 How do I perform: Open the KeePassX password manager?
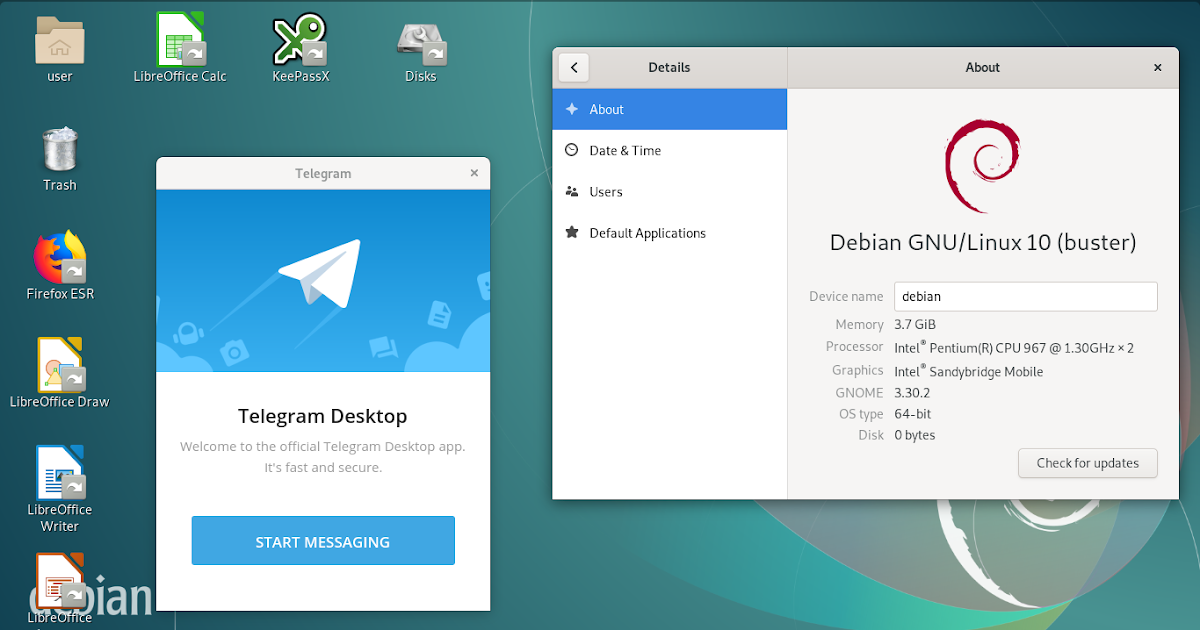[299, 40]
